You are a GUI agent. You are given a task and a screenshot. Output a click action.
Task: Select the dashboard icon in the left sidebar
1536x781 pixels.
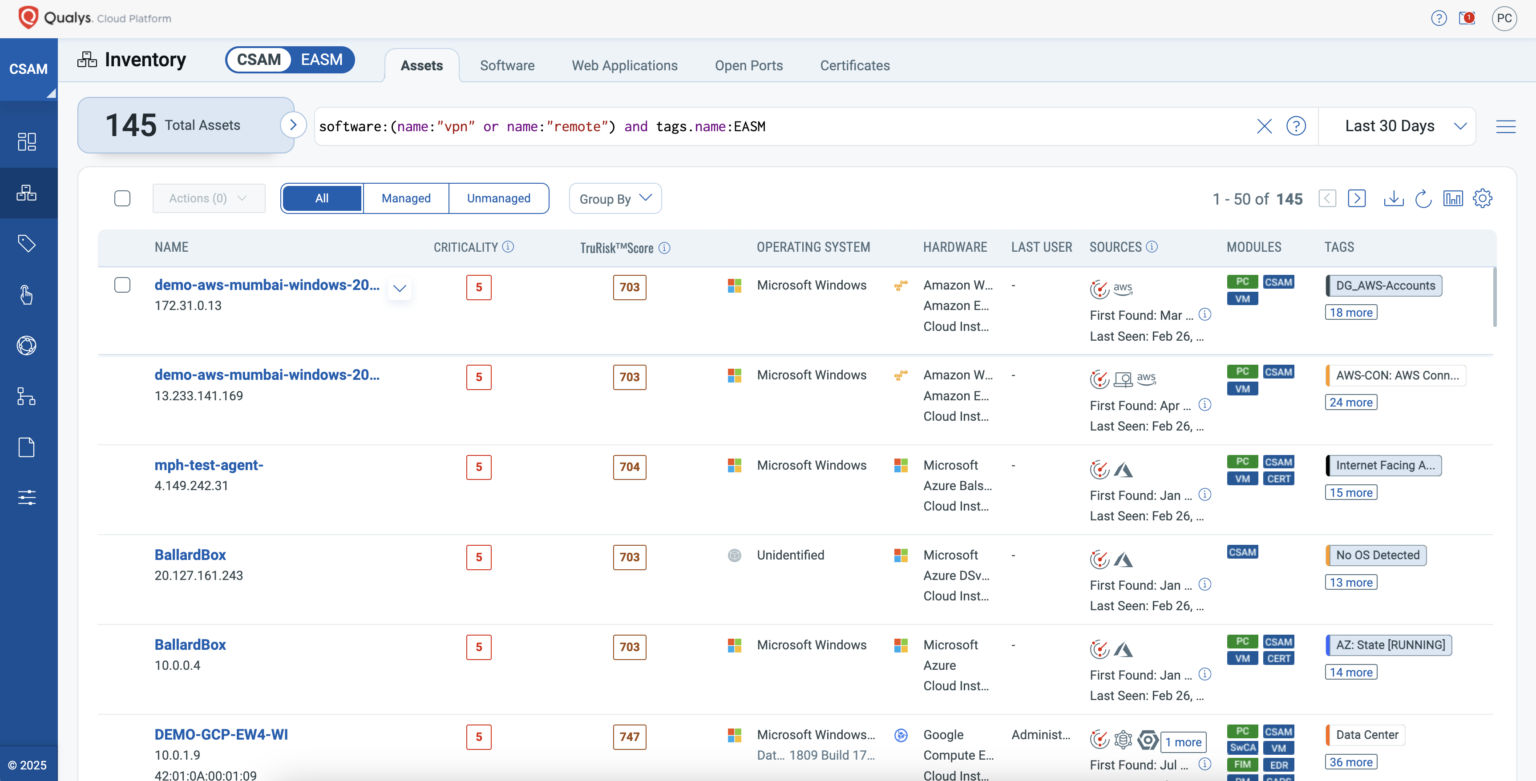tap(29, 140)
